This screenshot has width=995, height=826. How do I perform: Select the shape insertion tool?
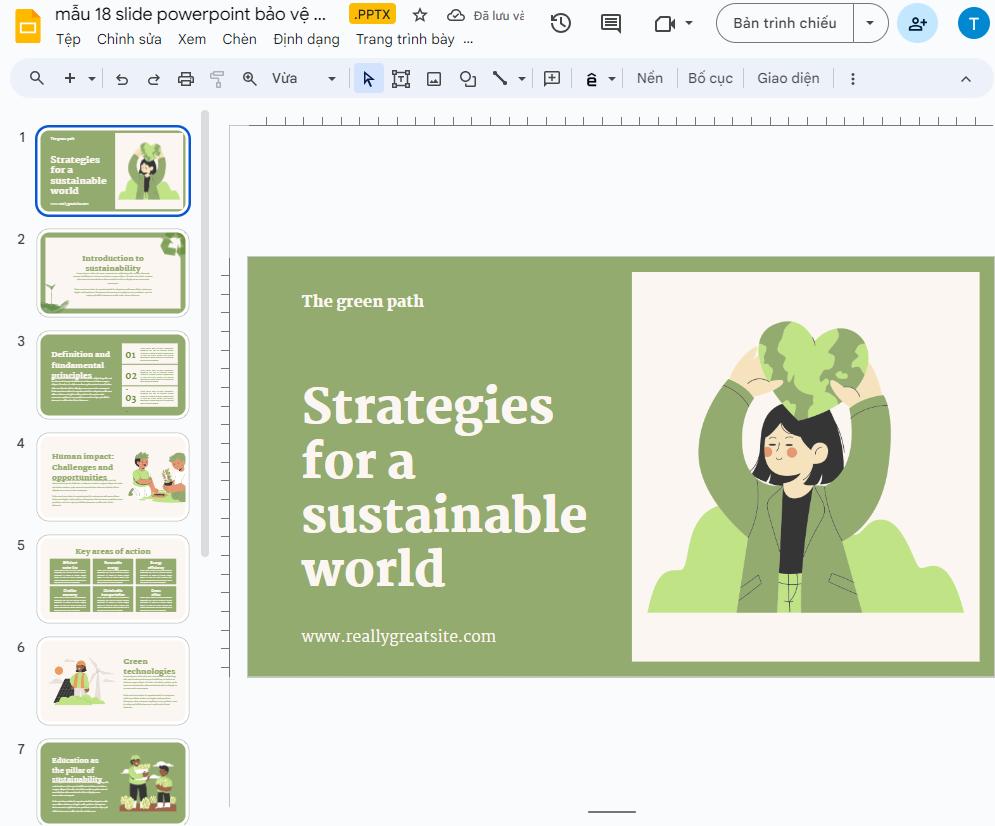(467, 78)
